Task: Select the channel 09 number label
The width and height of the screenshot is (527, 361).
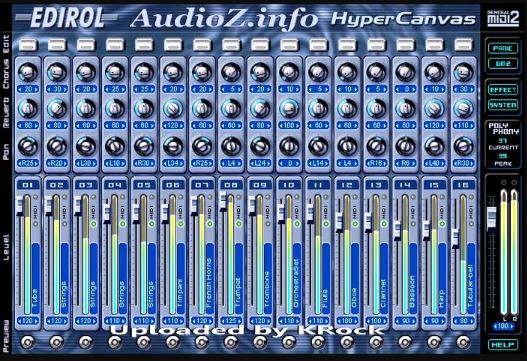Action: pos(260,185)
